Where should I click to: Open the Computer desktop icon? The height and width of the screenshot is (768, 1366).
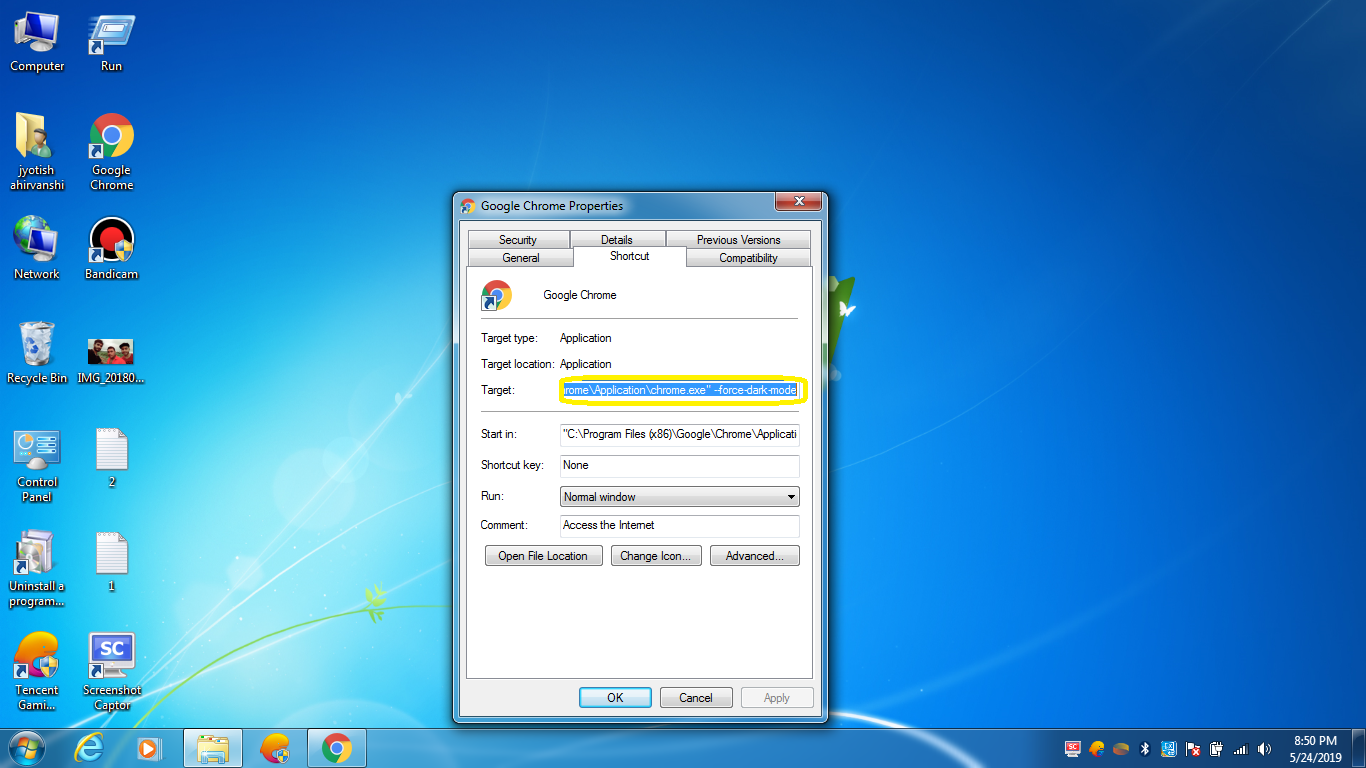pos(37,42)
